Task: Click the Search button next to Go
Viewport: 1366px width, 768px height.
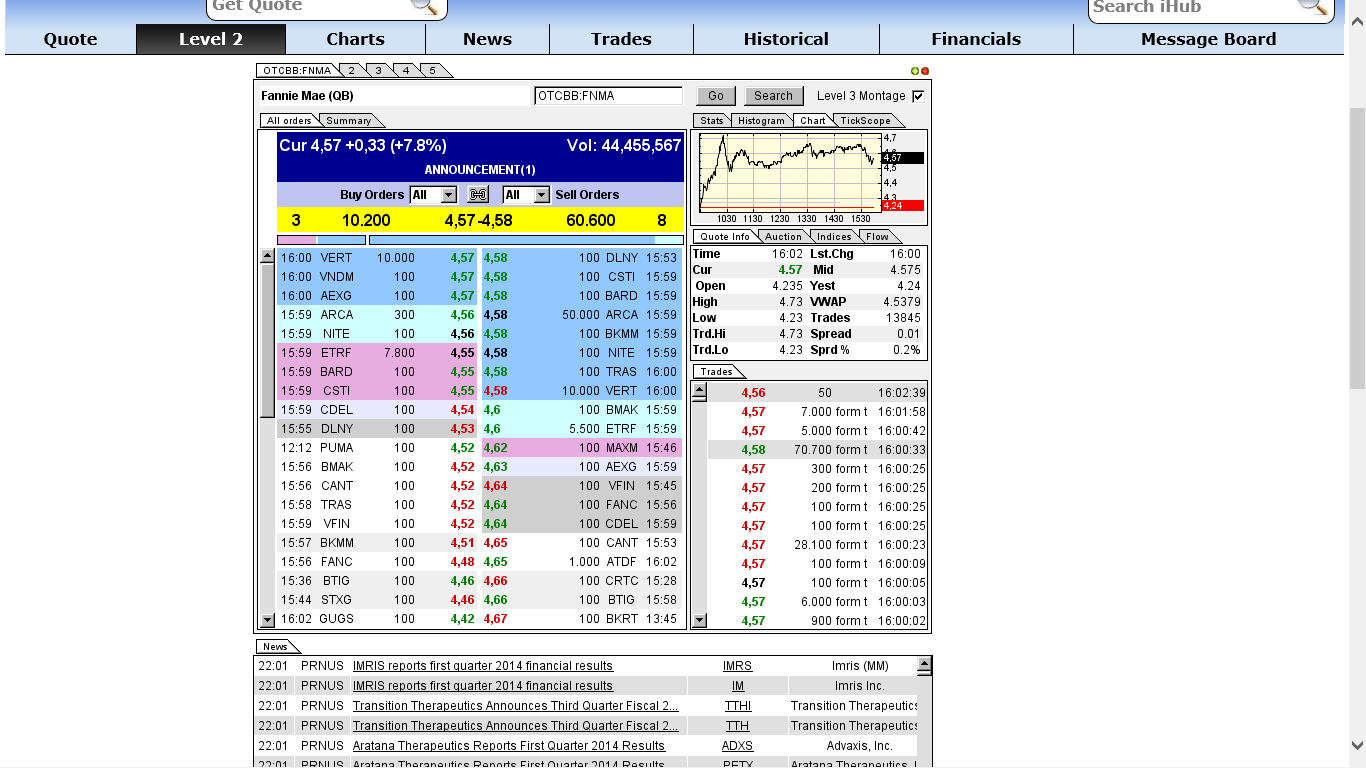Action: tap(773, 95)
